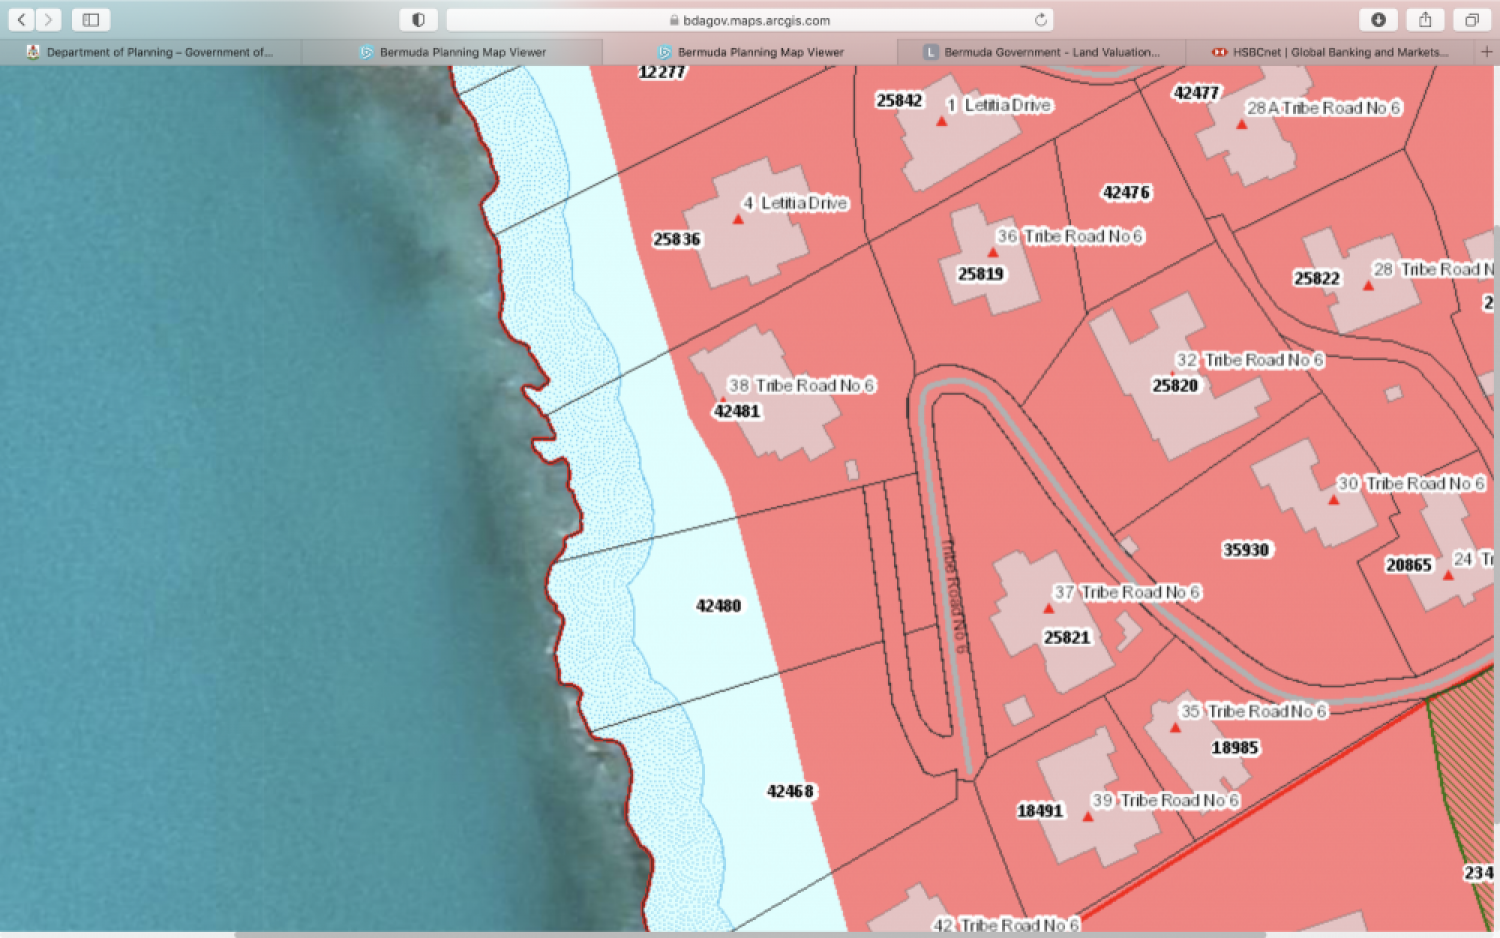Click parcel label 42468
Image resolution: width=1500 pixels, height=938 pixels.
(x=790, y=791)
